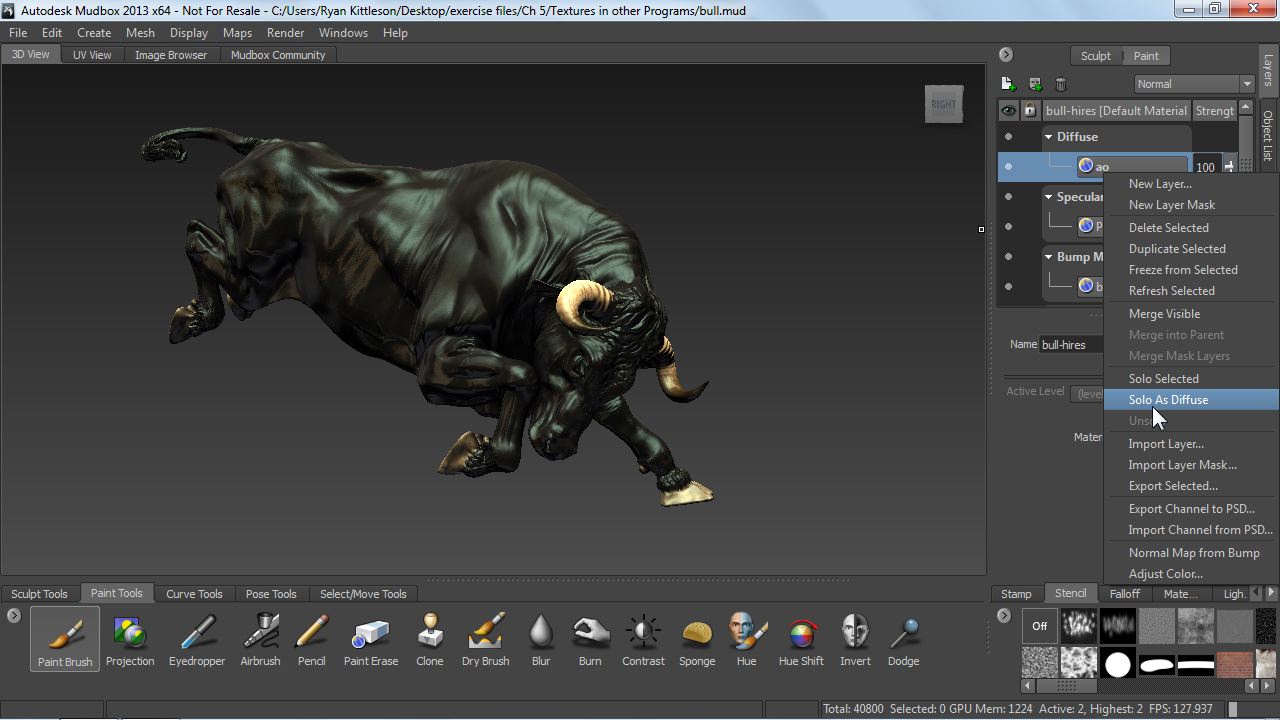
Task: Select the Blur tool
Action: coord(541,640)
